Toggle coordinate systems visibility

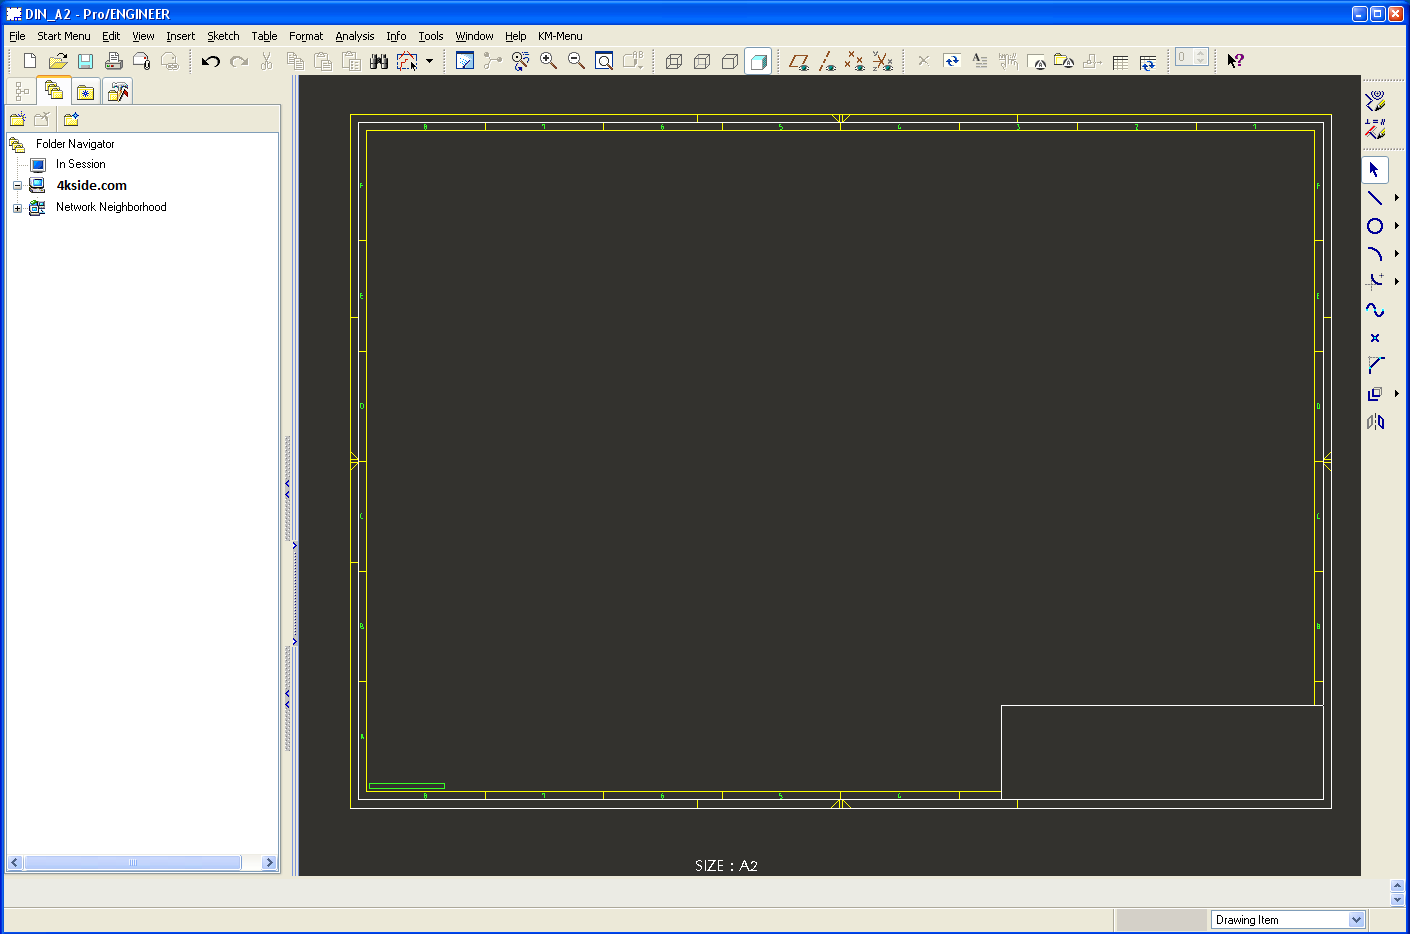click(x=882, y=61)
